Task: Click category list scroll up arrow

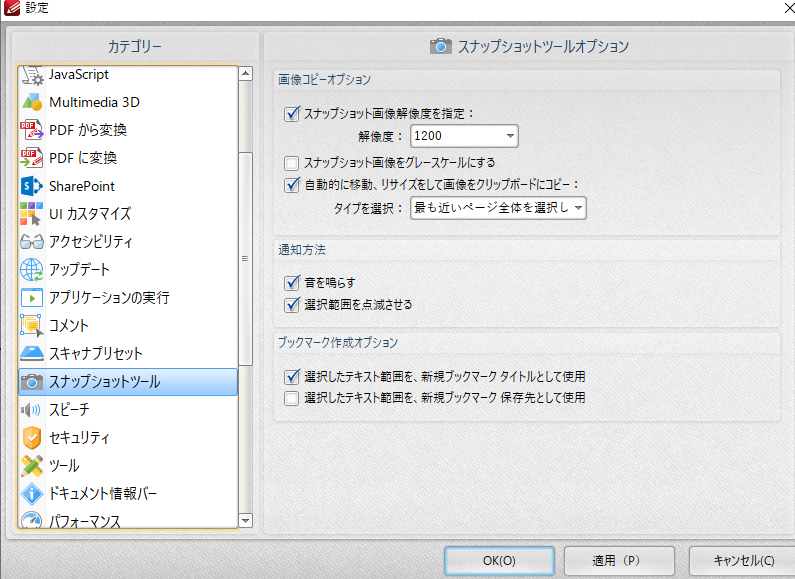Action: click(245, 74)
